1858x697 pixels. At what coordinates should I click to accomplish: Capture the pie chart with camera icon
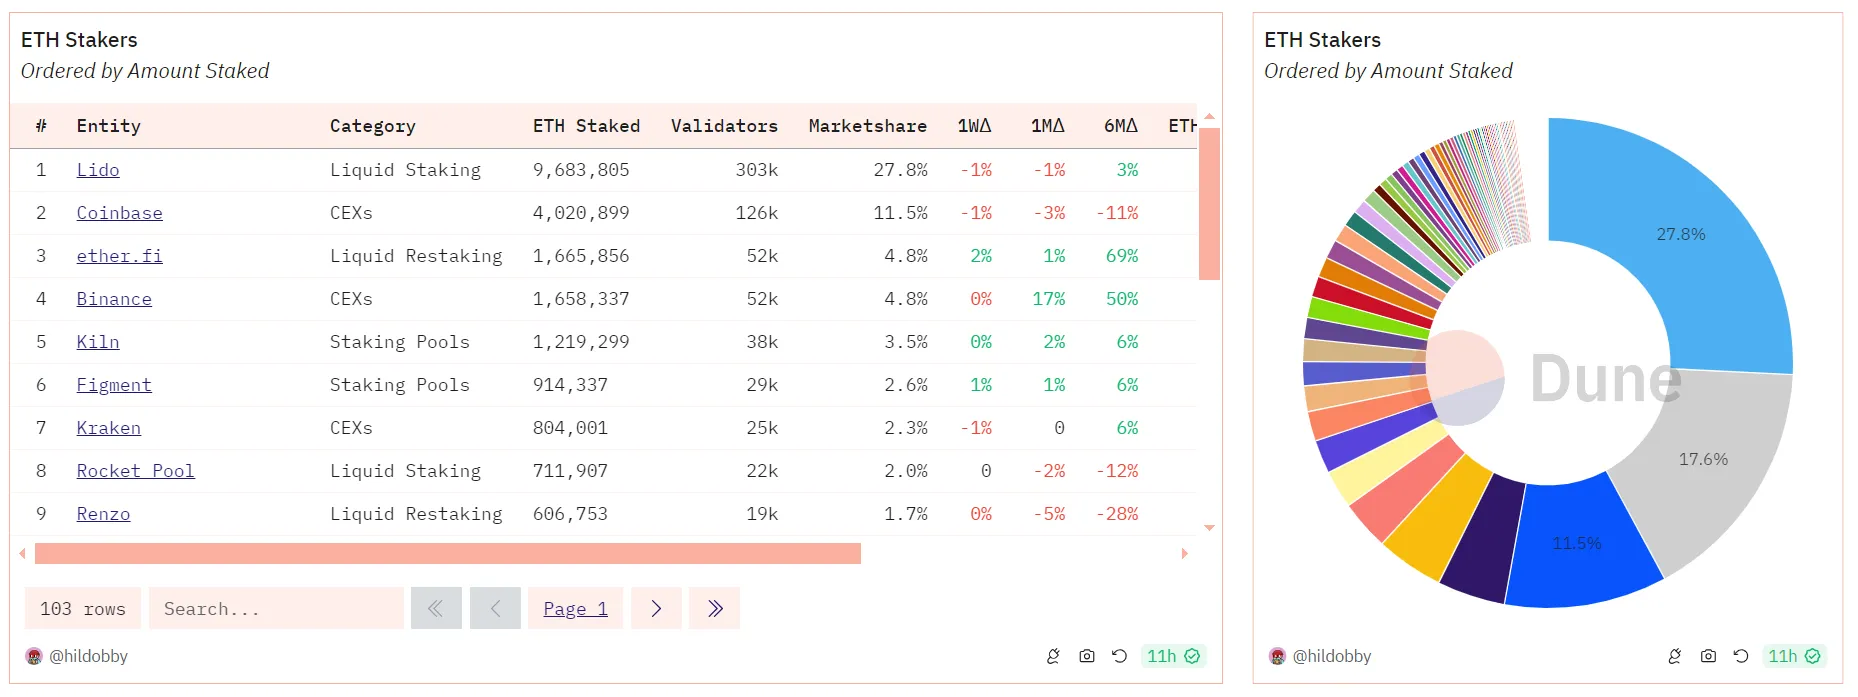(1708, 656)
